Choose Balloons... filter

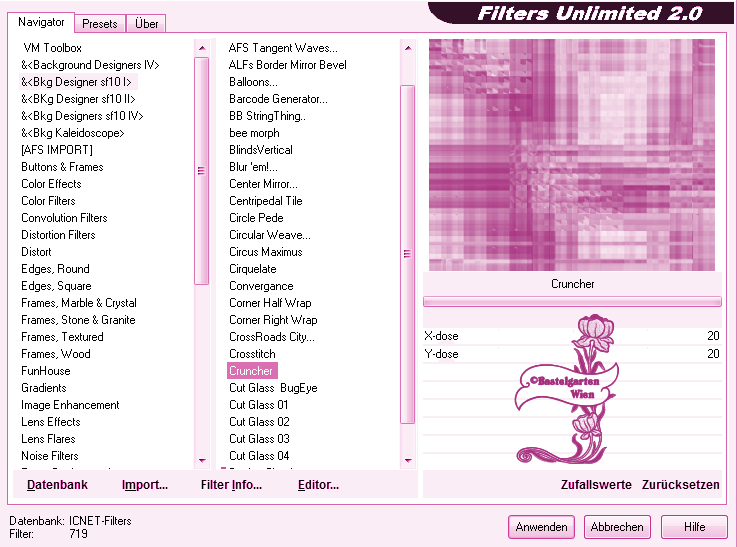[253, 82]
